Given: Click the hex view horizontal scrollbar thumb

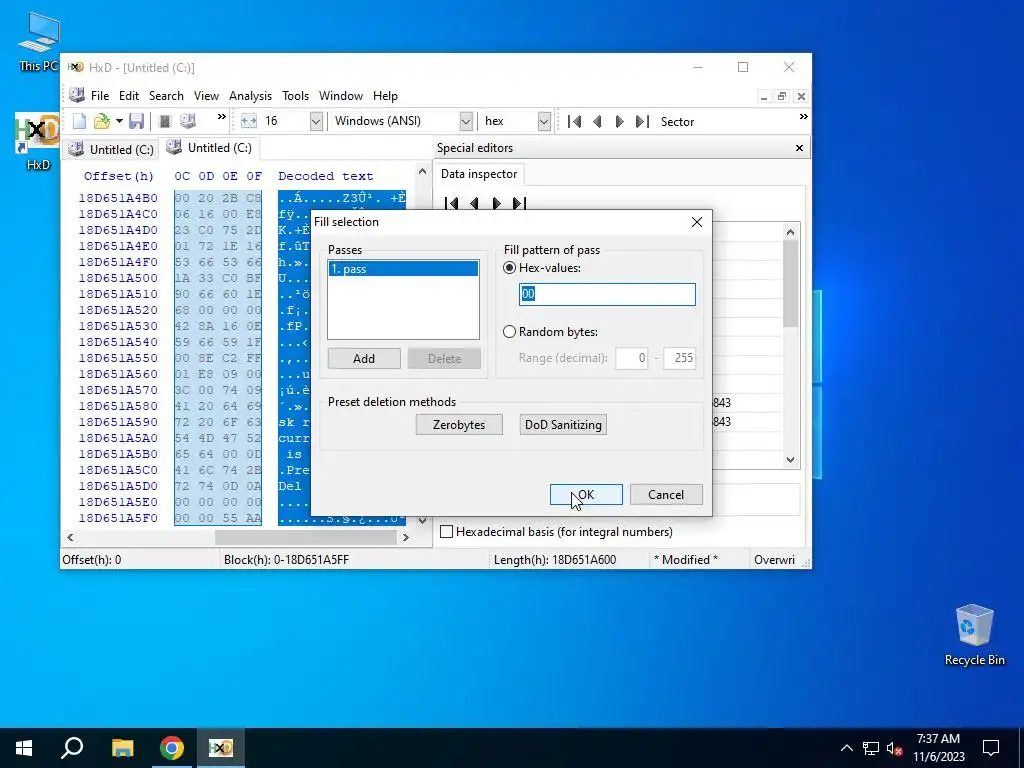Looking at the screenshot, I should 306,537.
